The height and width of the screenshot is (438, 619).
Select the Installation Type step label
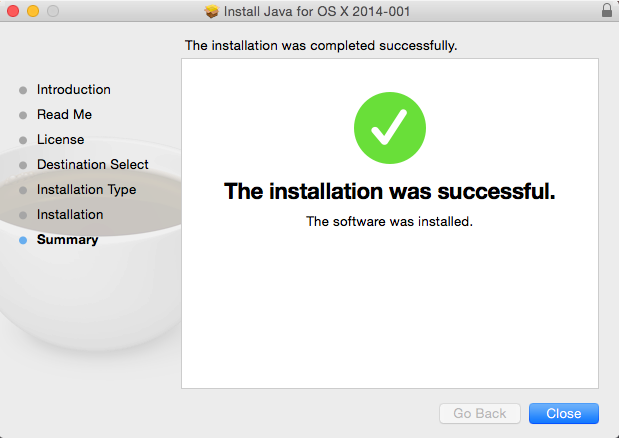(86, 189)
